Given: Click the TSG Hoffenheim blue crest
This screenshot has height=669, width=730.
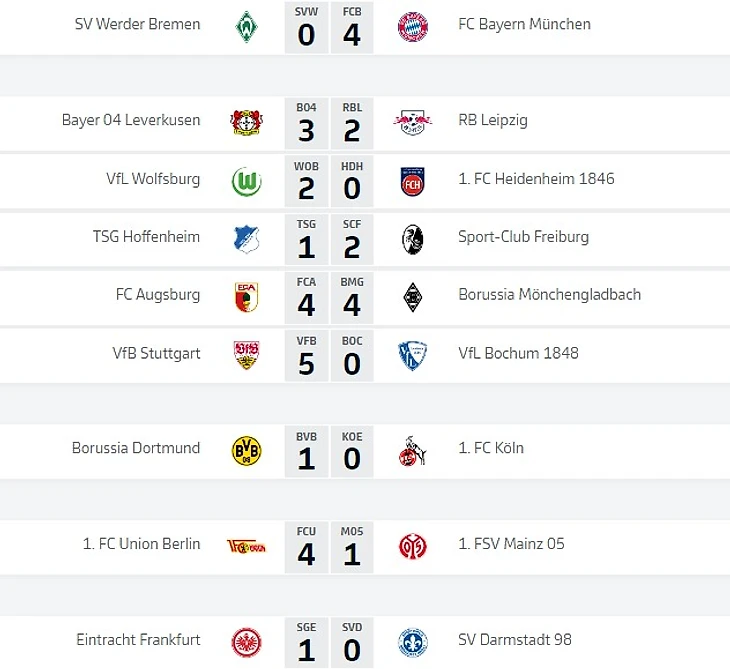Looking at the screenshot, I should click(x=246, y=239).
